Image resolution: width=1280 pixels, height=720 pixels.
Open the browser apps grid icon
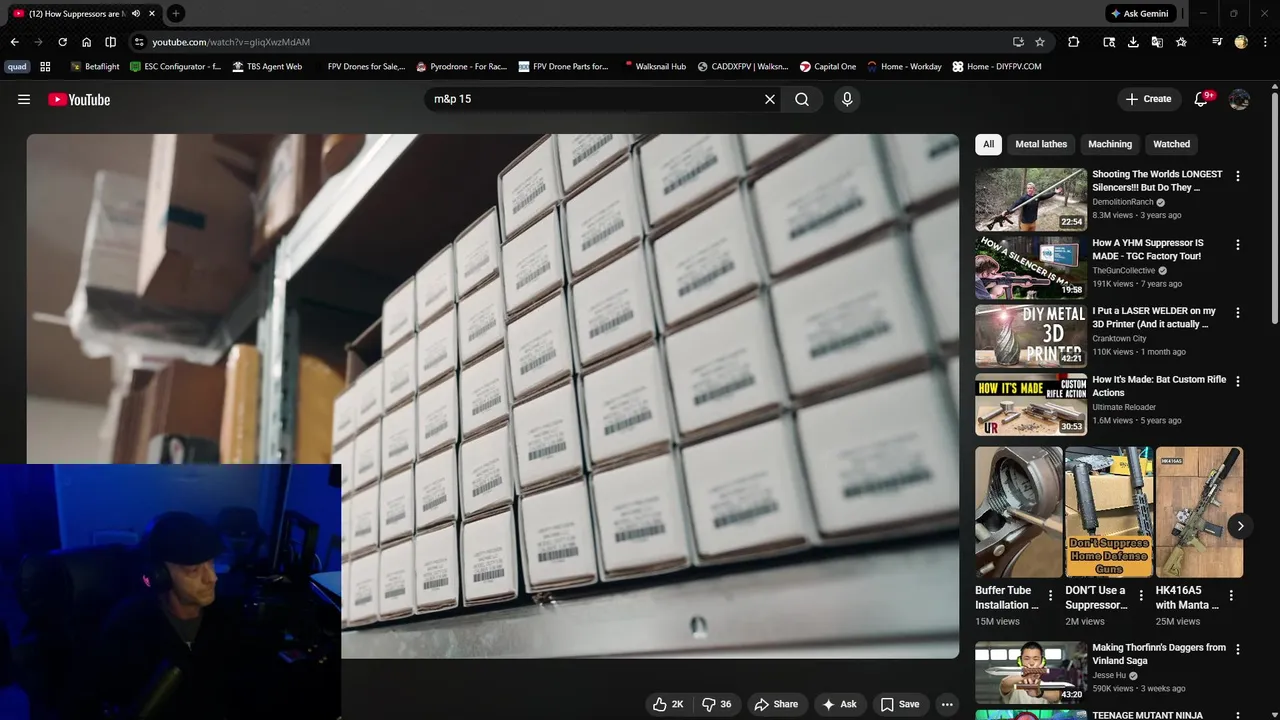pyautogui.click(x=45, y=67)
